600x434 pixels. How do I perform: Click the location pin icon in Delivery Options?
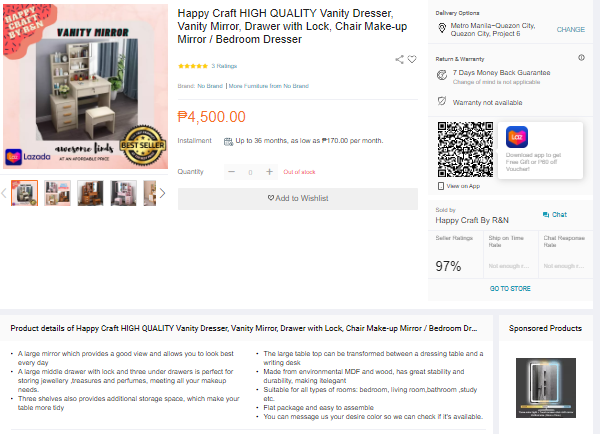442,28
